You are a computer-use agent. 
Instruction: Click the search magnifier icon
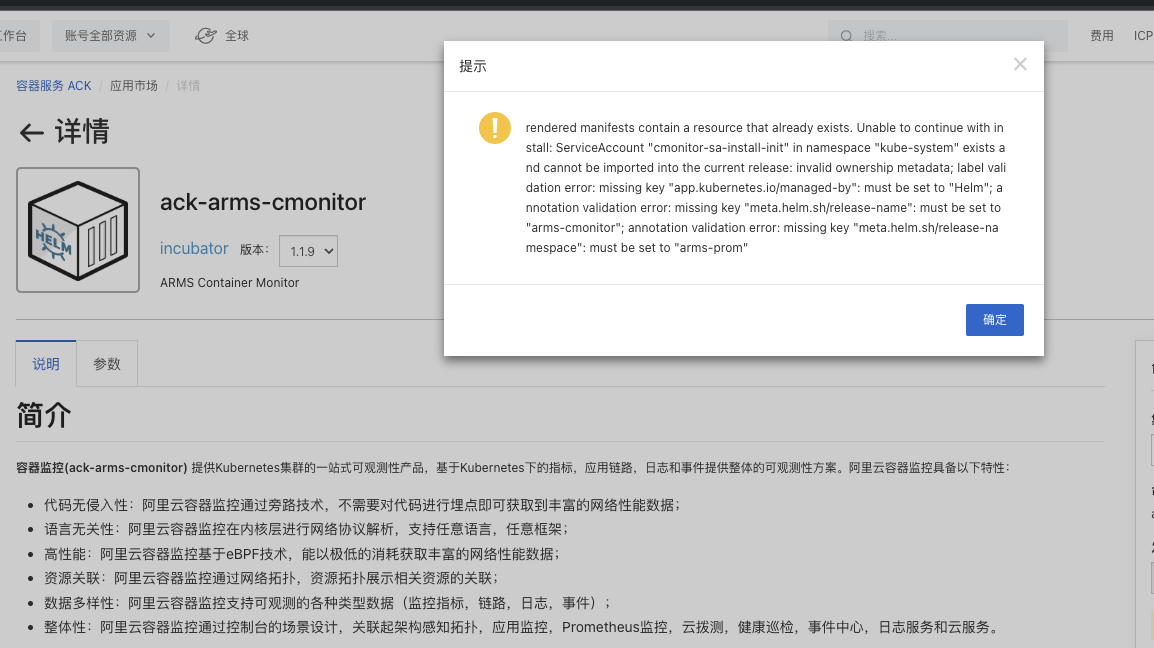pyautogui.click(x=846, y=36)
